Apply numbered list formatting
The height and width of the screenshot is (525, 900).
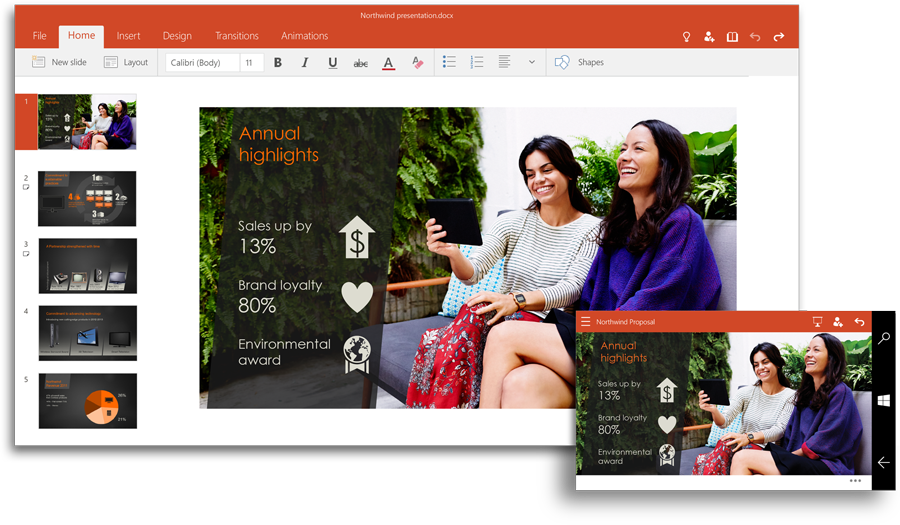coord(477,62)
